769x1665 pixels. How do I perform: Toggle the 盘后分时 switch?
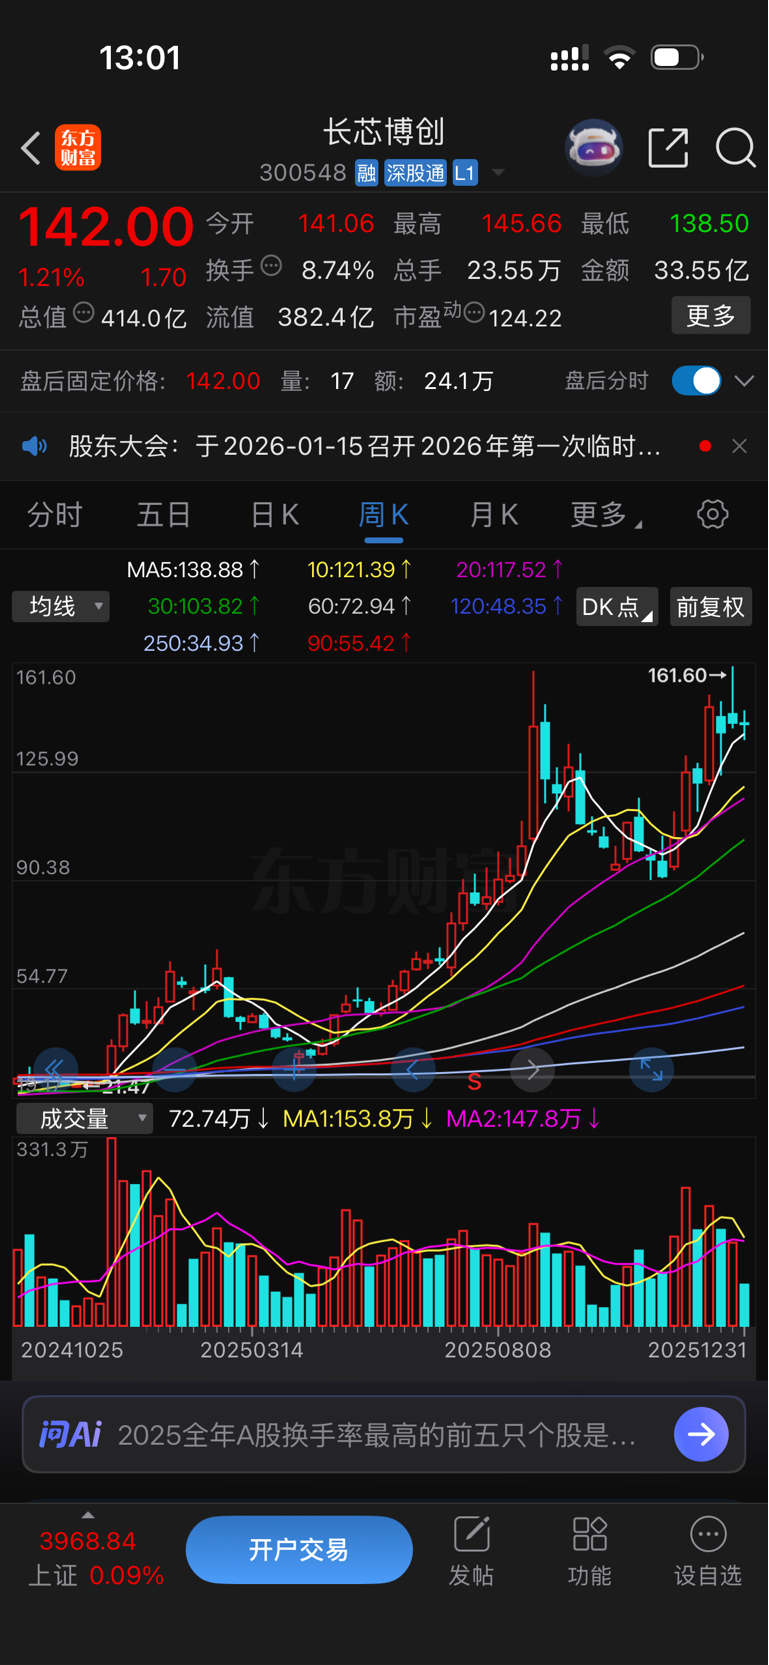[697, 381]
